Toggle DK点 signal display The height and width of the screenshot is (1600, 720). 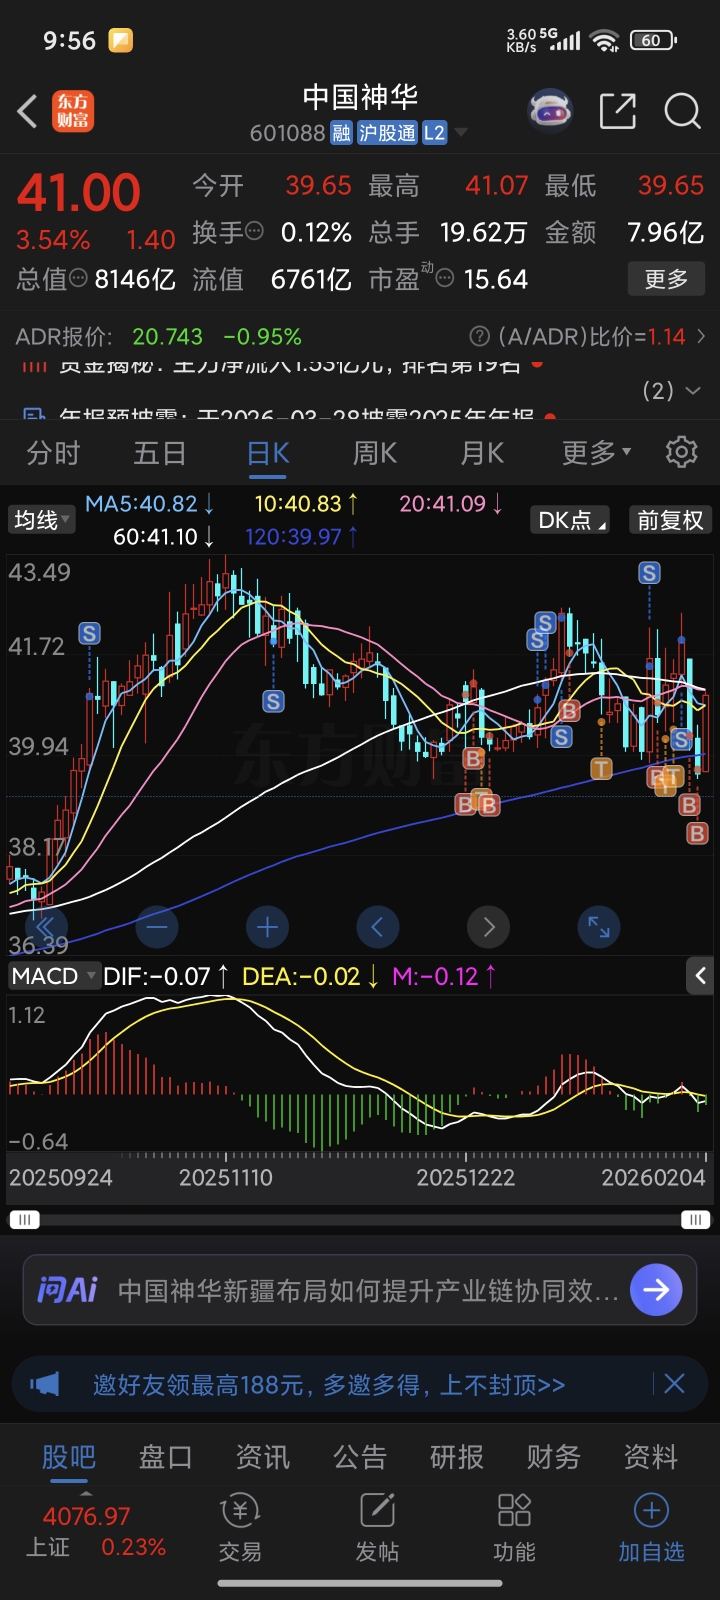point(570,520)
